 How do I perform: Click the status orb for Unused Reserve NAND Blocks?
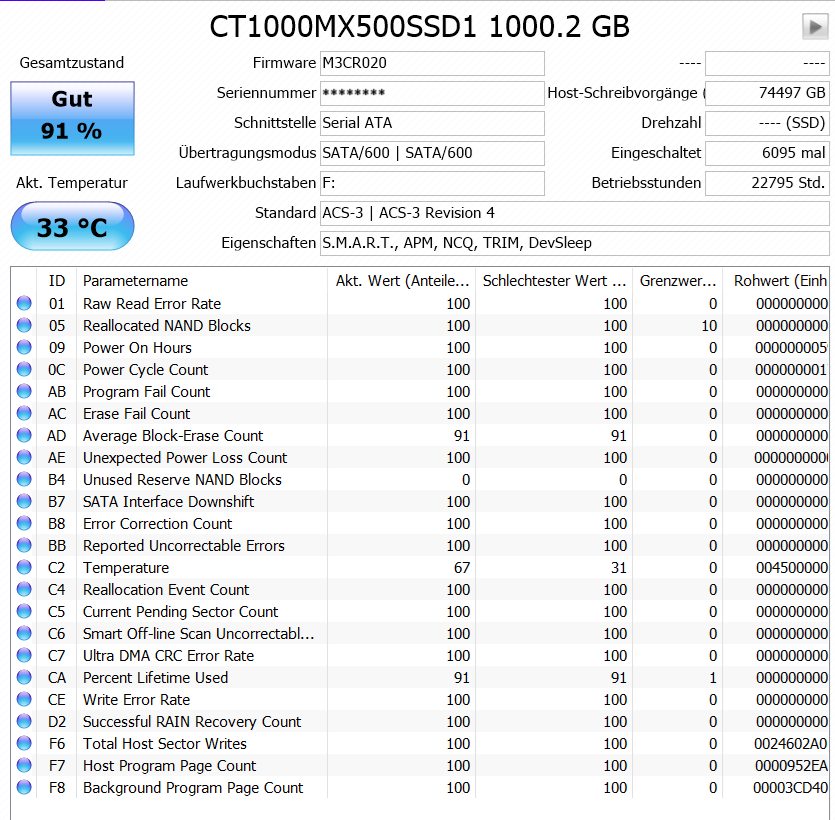[x=24, y=480]
